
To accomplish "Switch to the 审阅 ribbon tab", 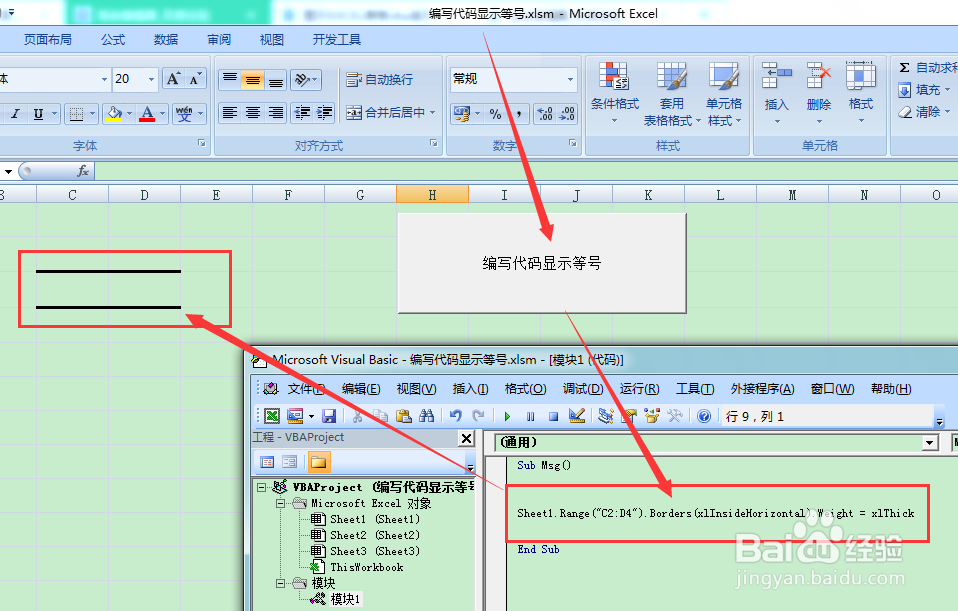I will 219,40.
